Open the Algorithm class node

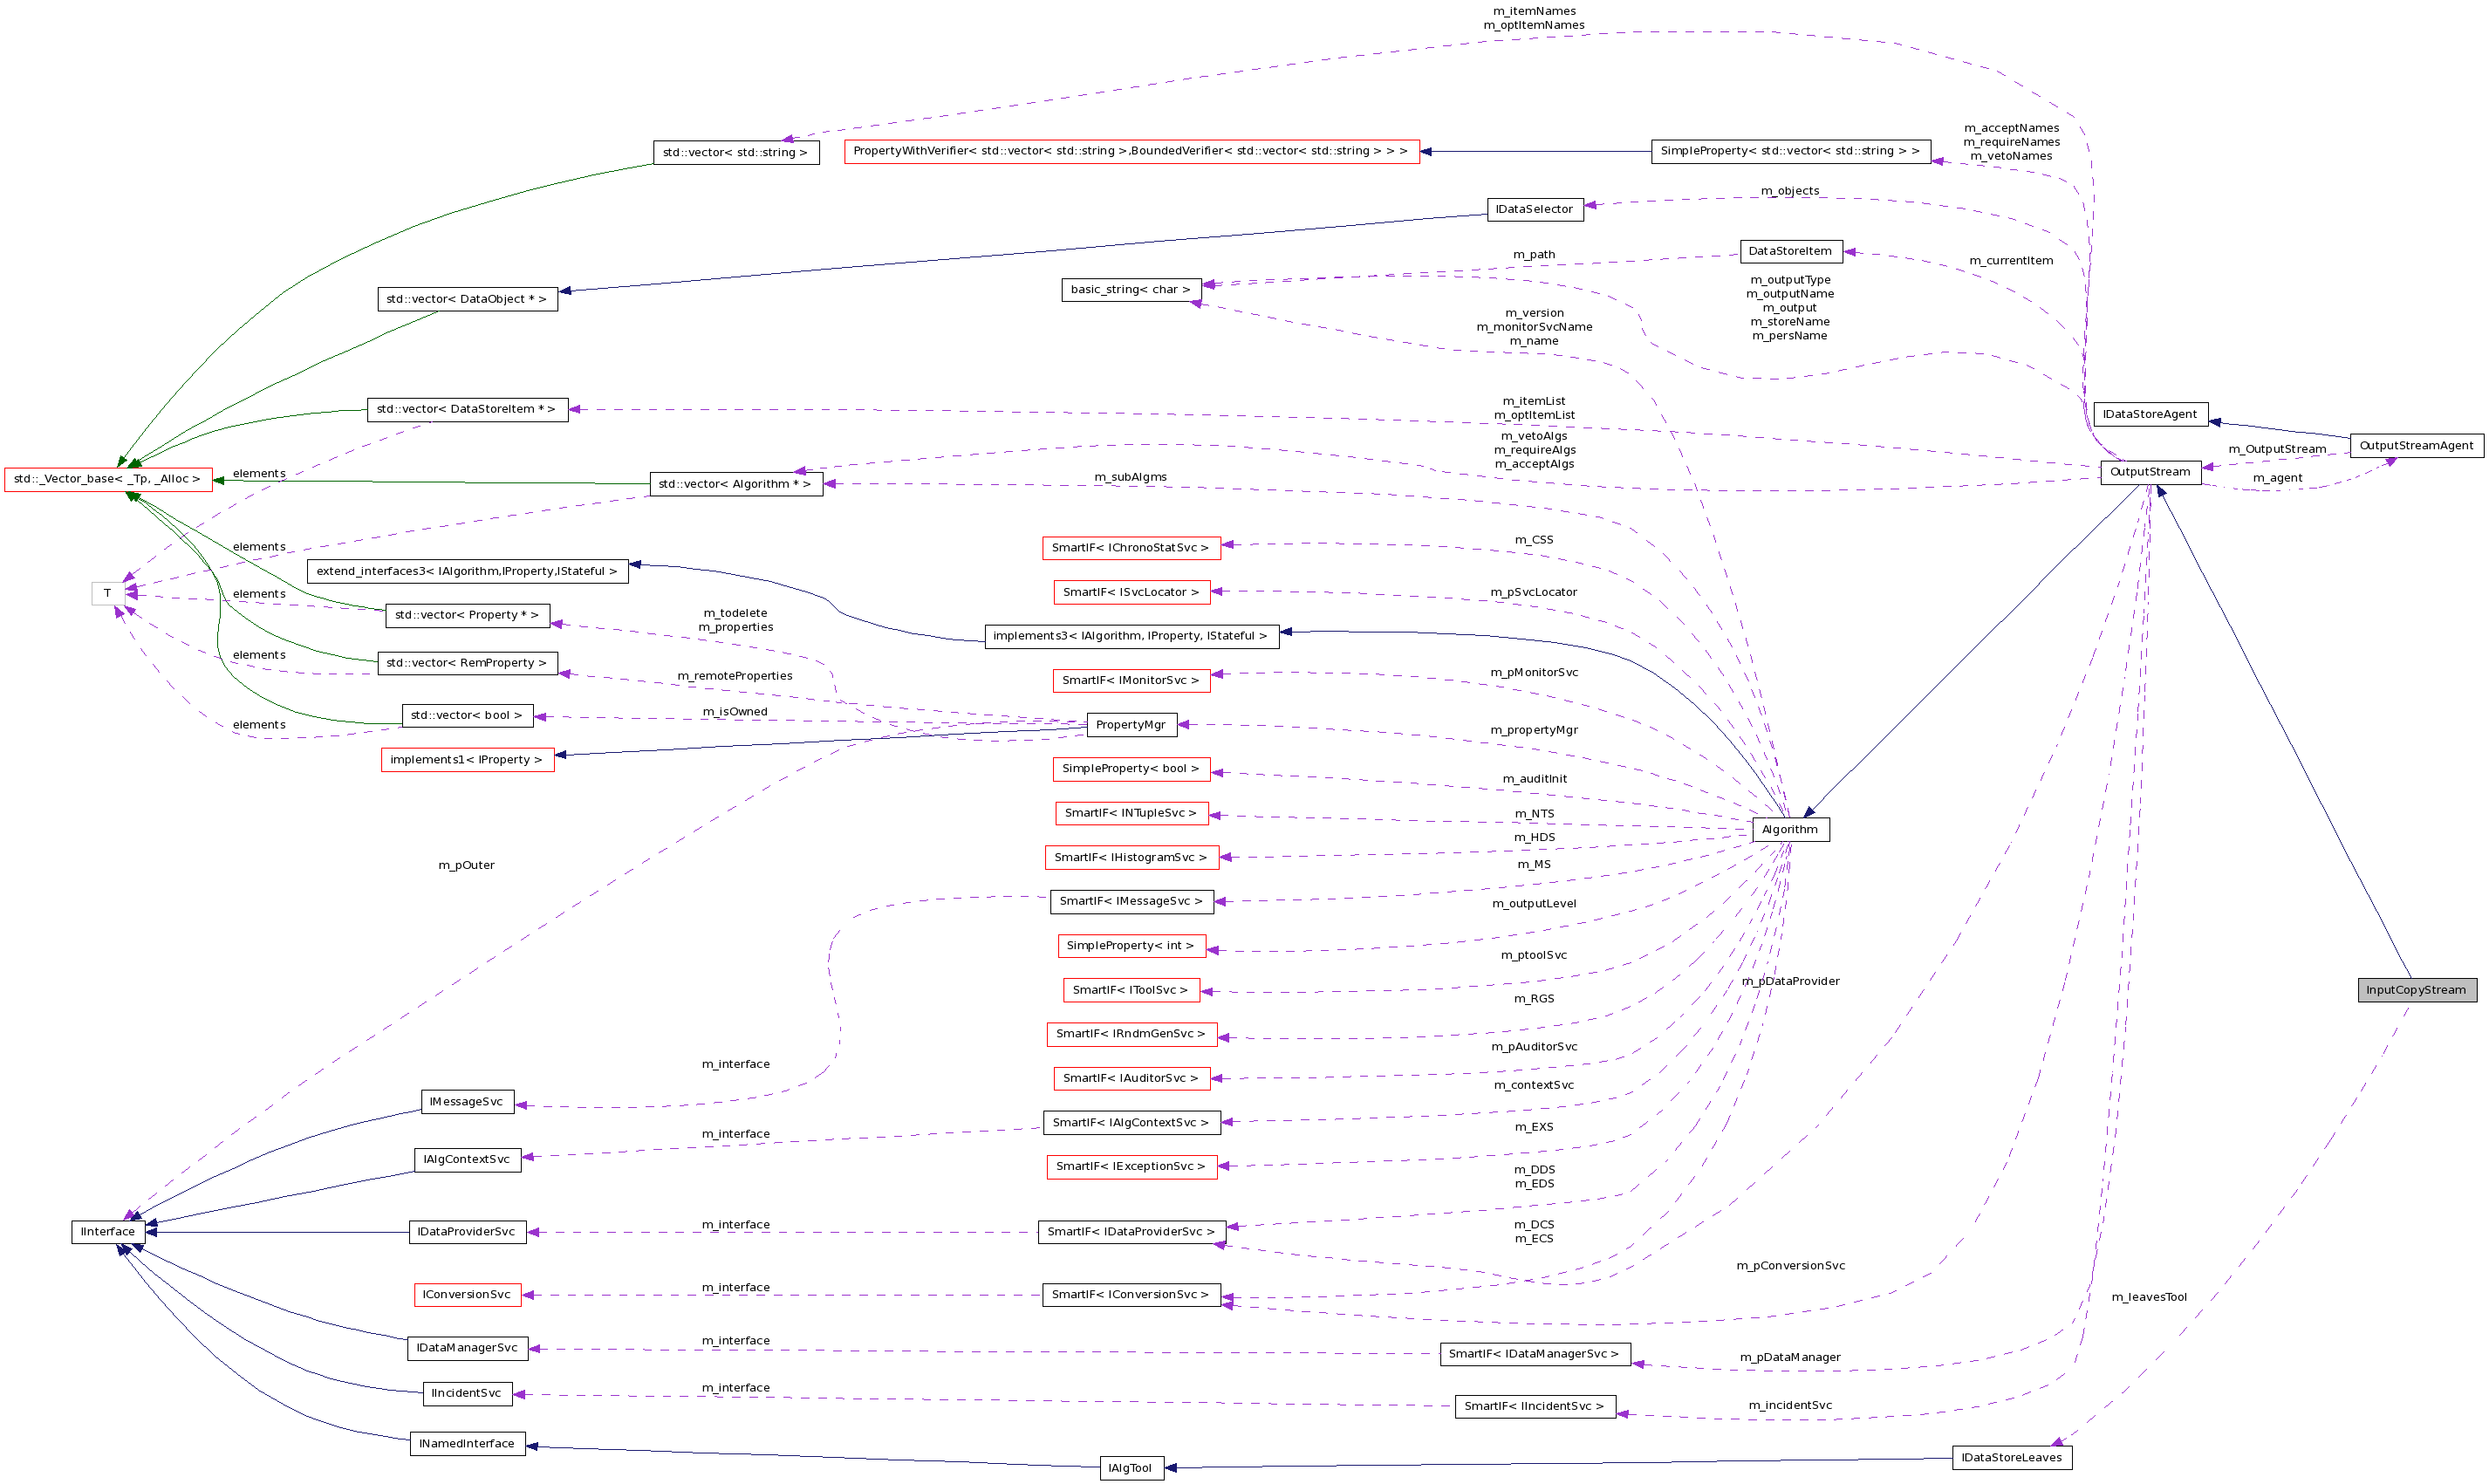tap(1791, 828)
